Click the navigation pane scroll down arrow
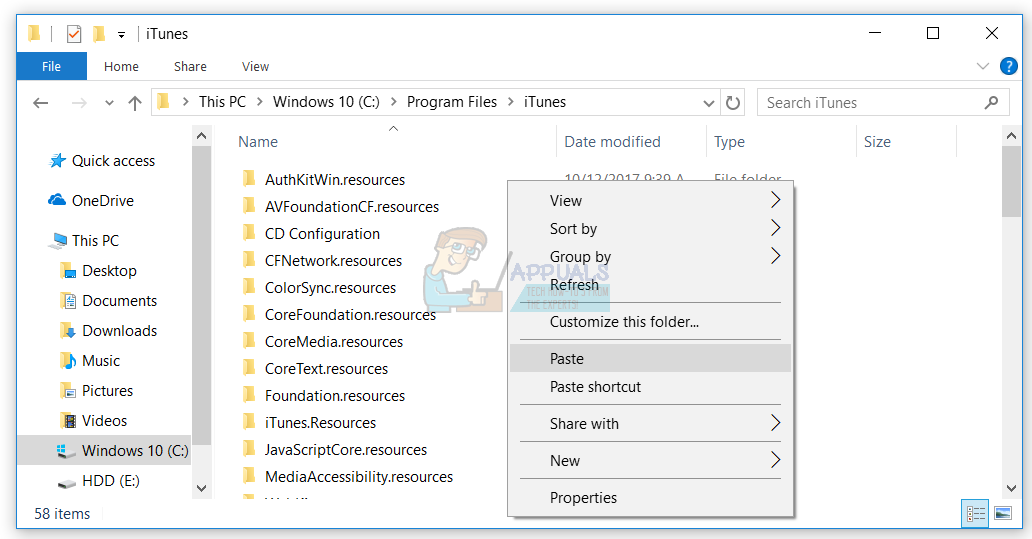Image resolution: width=1032 pixels, height=539 pixels. tap(201, 488)
